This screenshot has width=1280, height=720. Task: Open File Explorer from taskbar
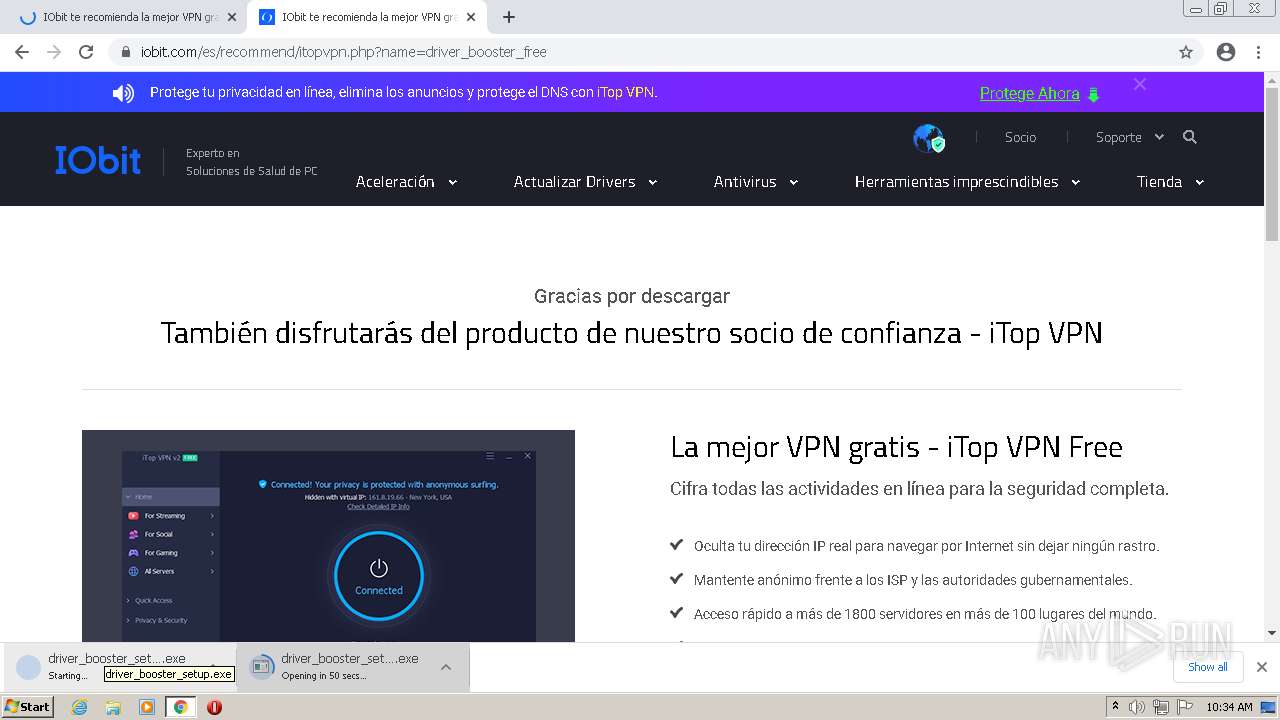pos(113,707)
